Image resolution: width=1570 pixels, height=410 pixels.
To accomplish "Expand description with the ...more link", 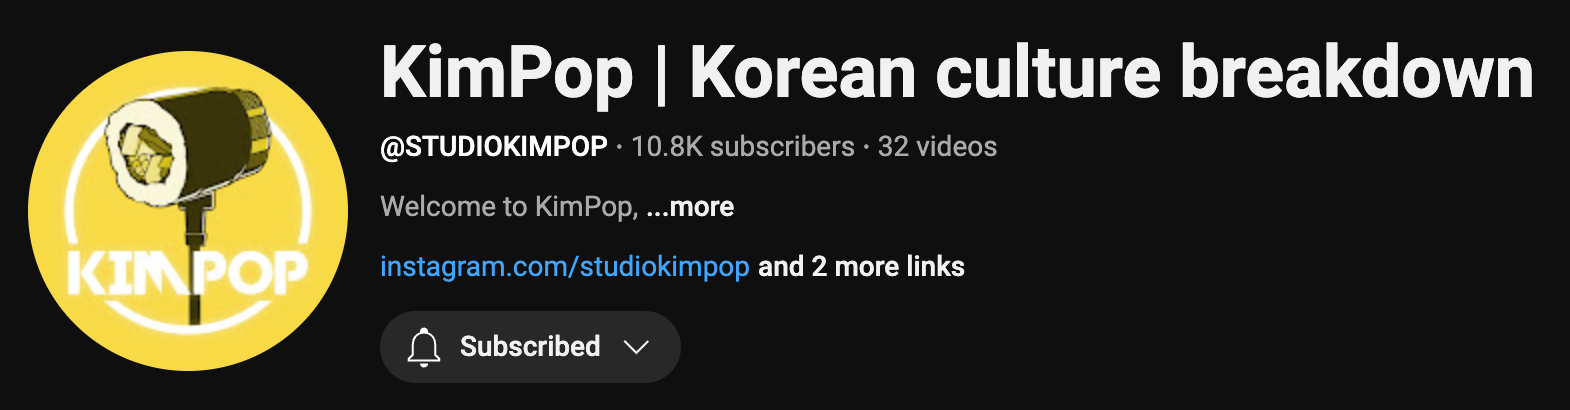I will (690, 207).
